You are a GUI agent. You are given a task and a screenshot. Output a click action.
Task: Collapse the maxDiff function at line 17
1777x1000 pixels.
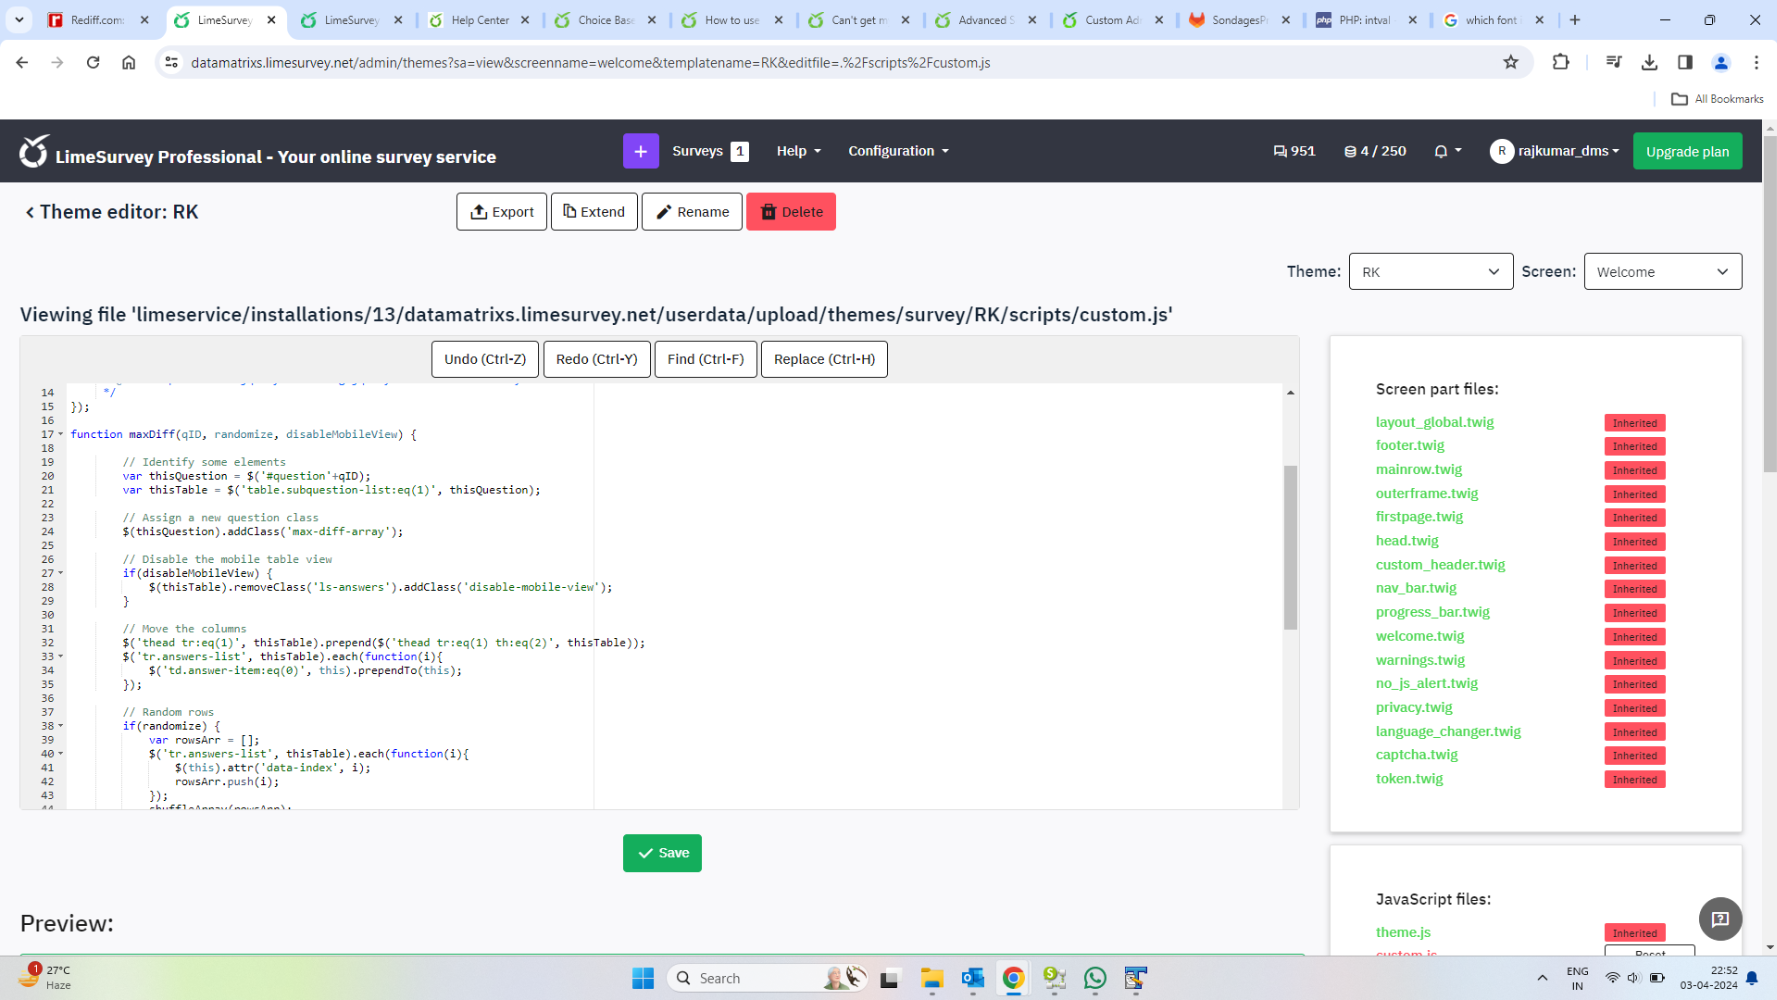pyautogui.click(x=60, y=434)
